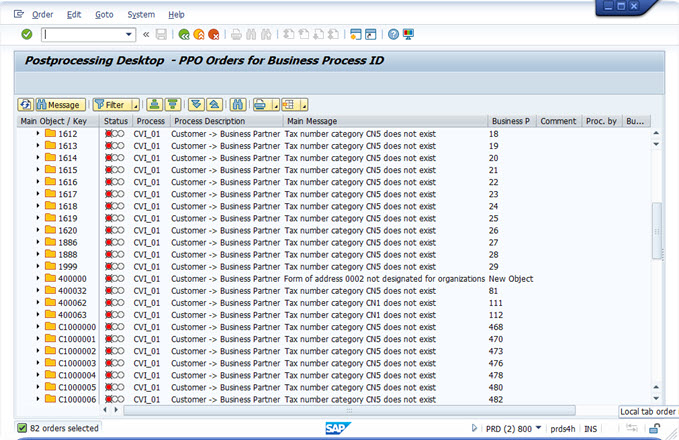Screen dimensions: 679x440
Task: Click the bottom scroll-down arrow of the list
Action: [x=656, y=398]
